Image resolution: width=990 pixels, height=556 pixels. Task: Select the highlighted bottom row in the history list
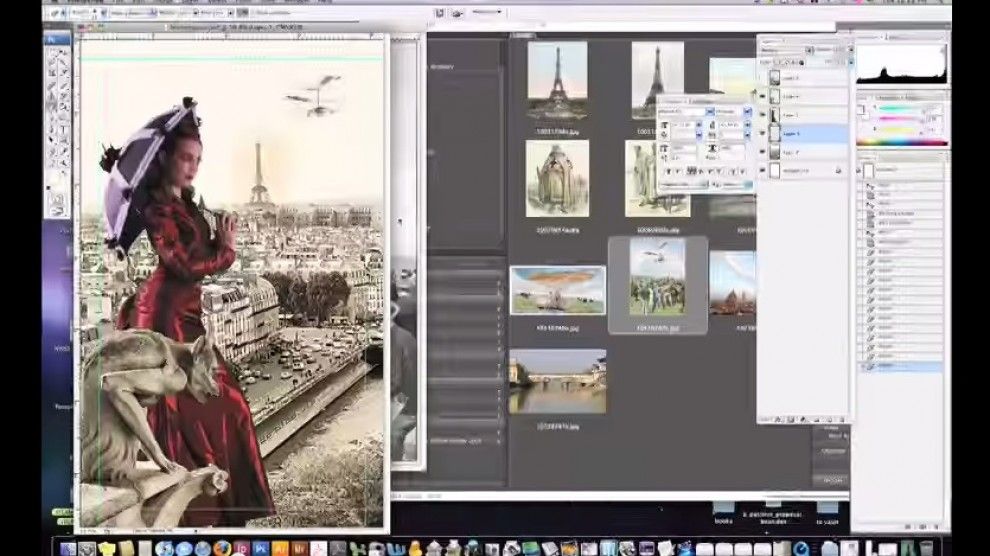click(902, 366)
